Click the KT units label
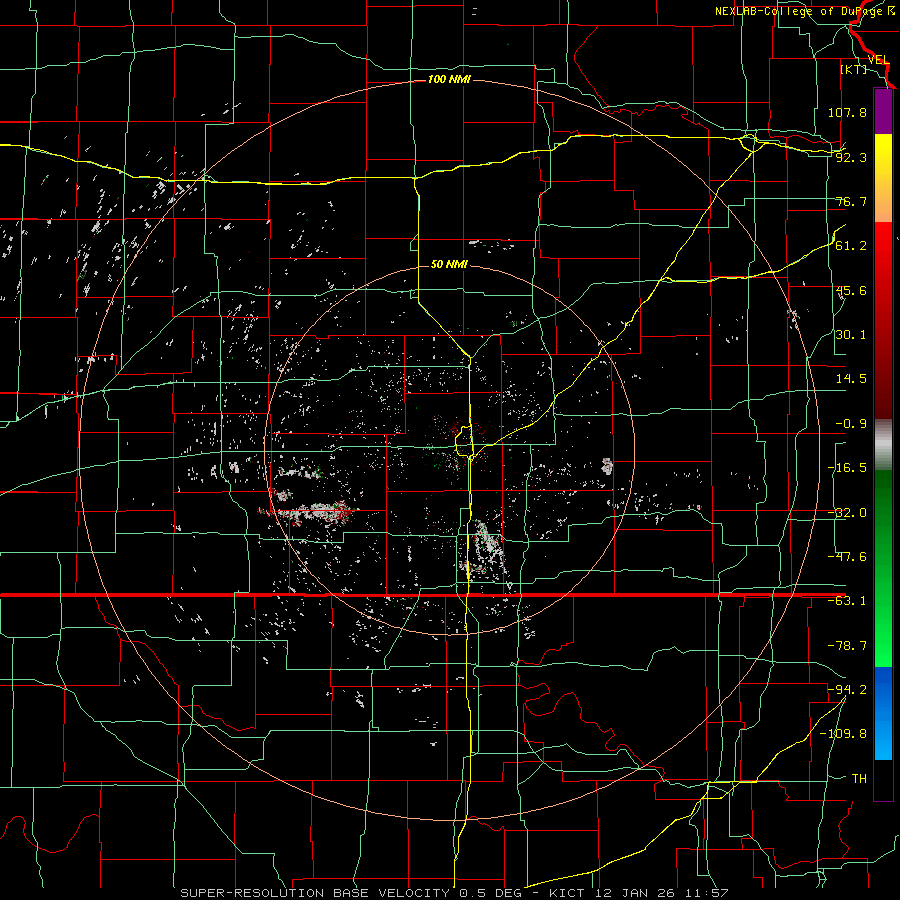Image resolution: width=900 pixels, height=900 pixels. (x=854, y=69)
